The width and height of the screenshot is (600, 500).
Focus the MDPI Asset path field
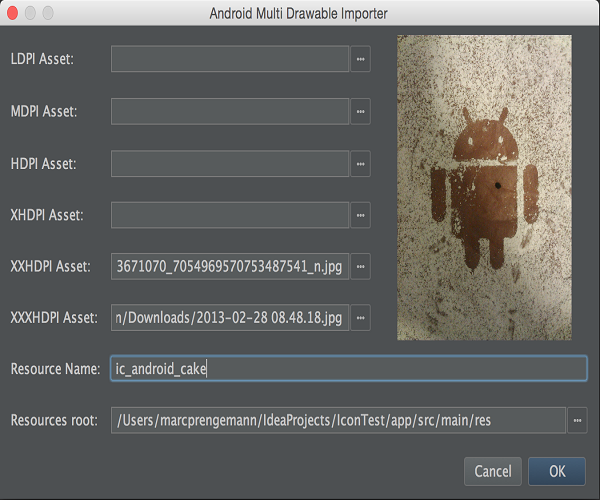(230, 111)
